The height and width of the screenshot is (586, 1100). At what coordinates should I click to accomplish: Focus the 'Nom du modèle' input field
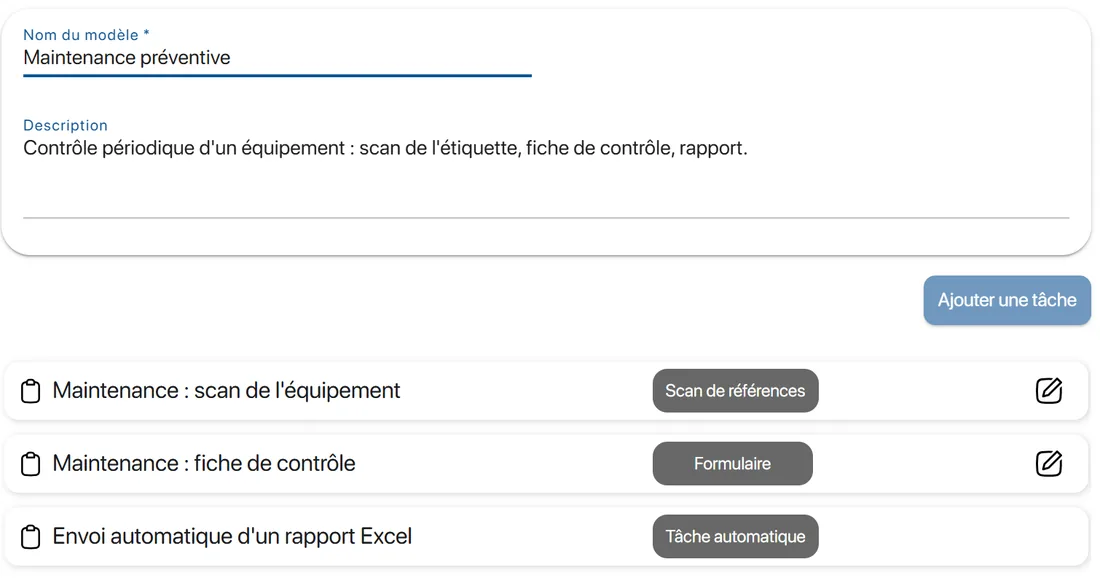coord(277,58)
